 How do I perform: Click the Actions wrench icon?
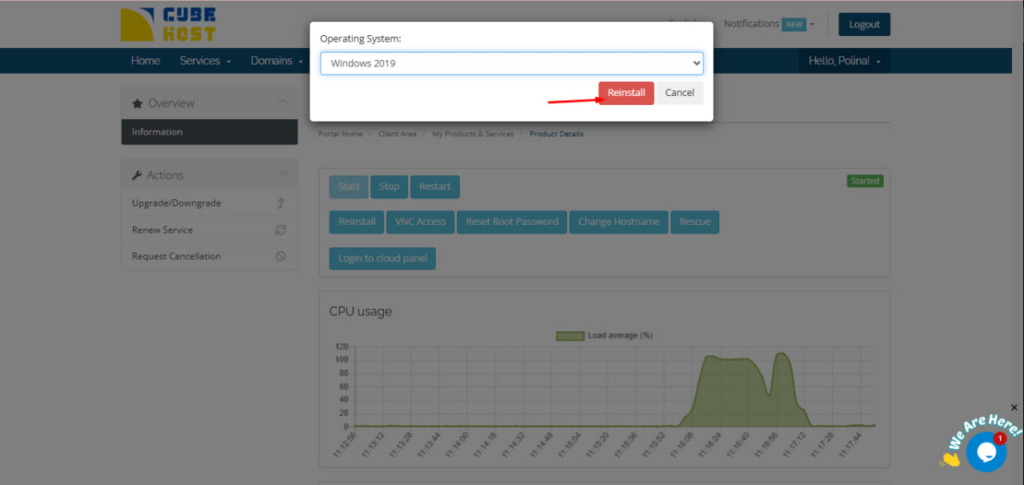click(x=137, y=175)
